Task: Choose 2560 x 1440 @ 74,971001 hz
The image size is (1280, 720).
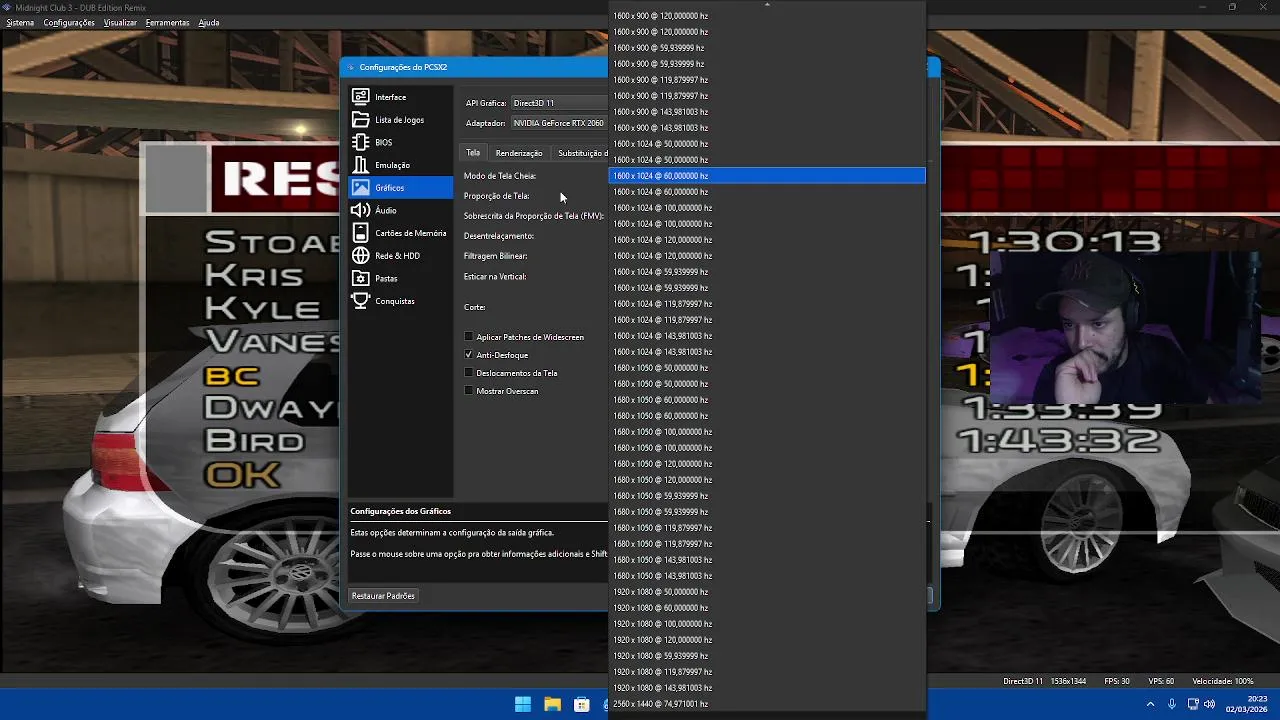Action: point(767,704)
